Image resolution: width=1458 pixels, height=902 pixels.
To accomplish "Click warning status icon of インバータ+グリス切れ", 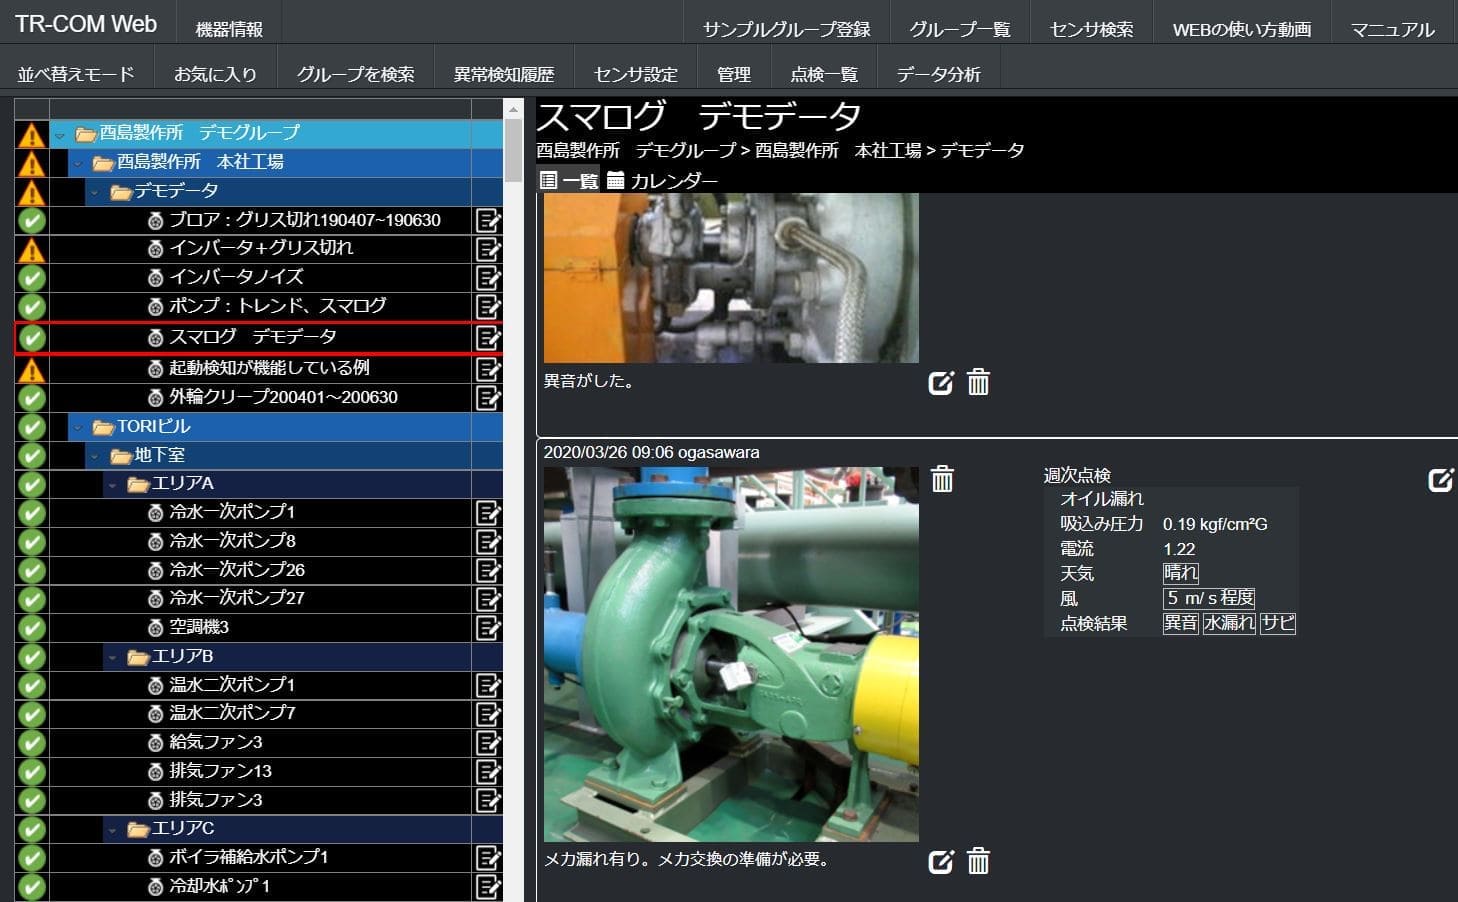I will click(32, 249).
